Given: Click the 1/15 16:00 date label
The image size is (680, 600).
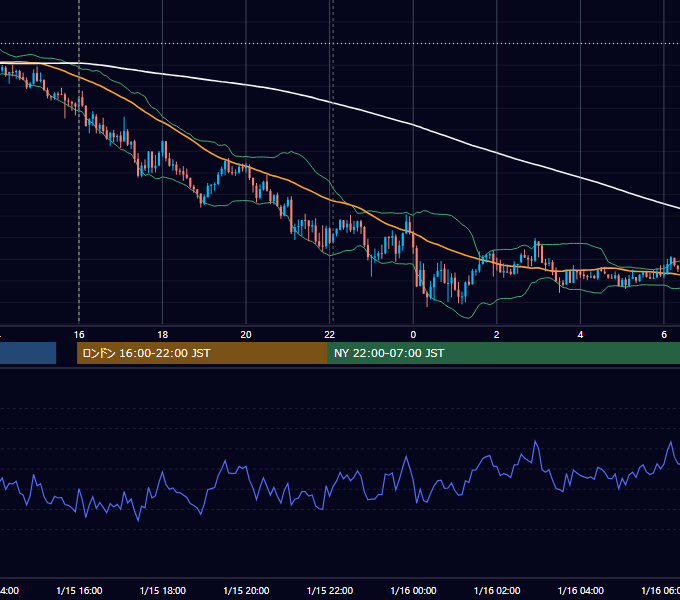Looking at the screenshot, I should 79,590.
